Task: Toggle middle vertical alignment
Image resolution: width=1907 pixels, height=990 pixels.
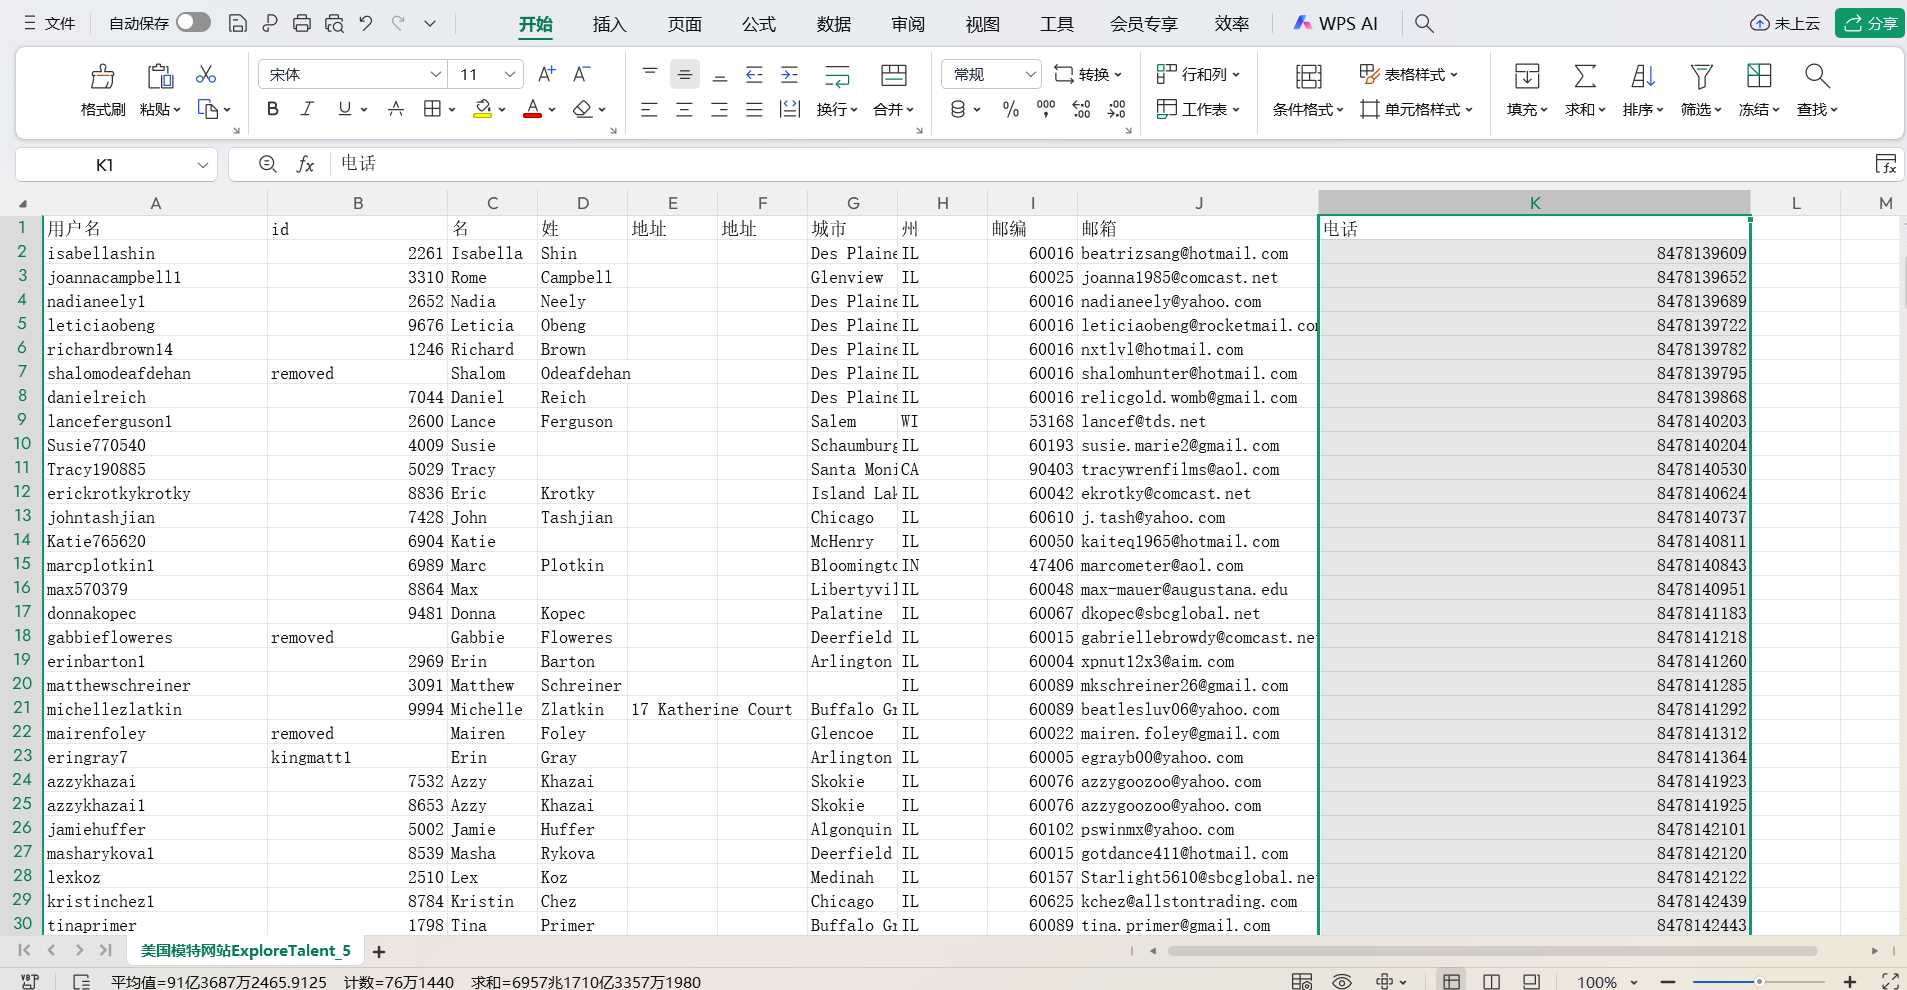Action: (x=685, y=74)
